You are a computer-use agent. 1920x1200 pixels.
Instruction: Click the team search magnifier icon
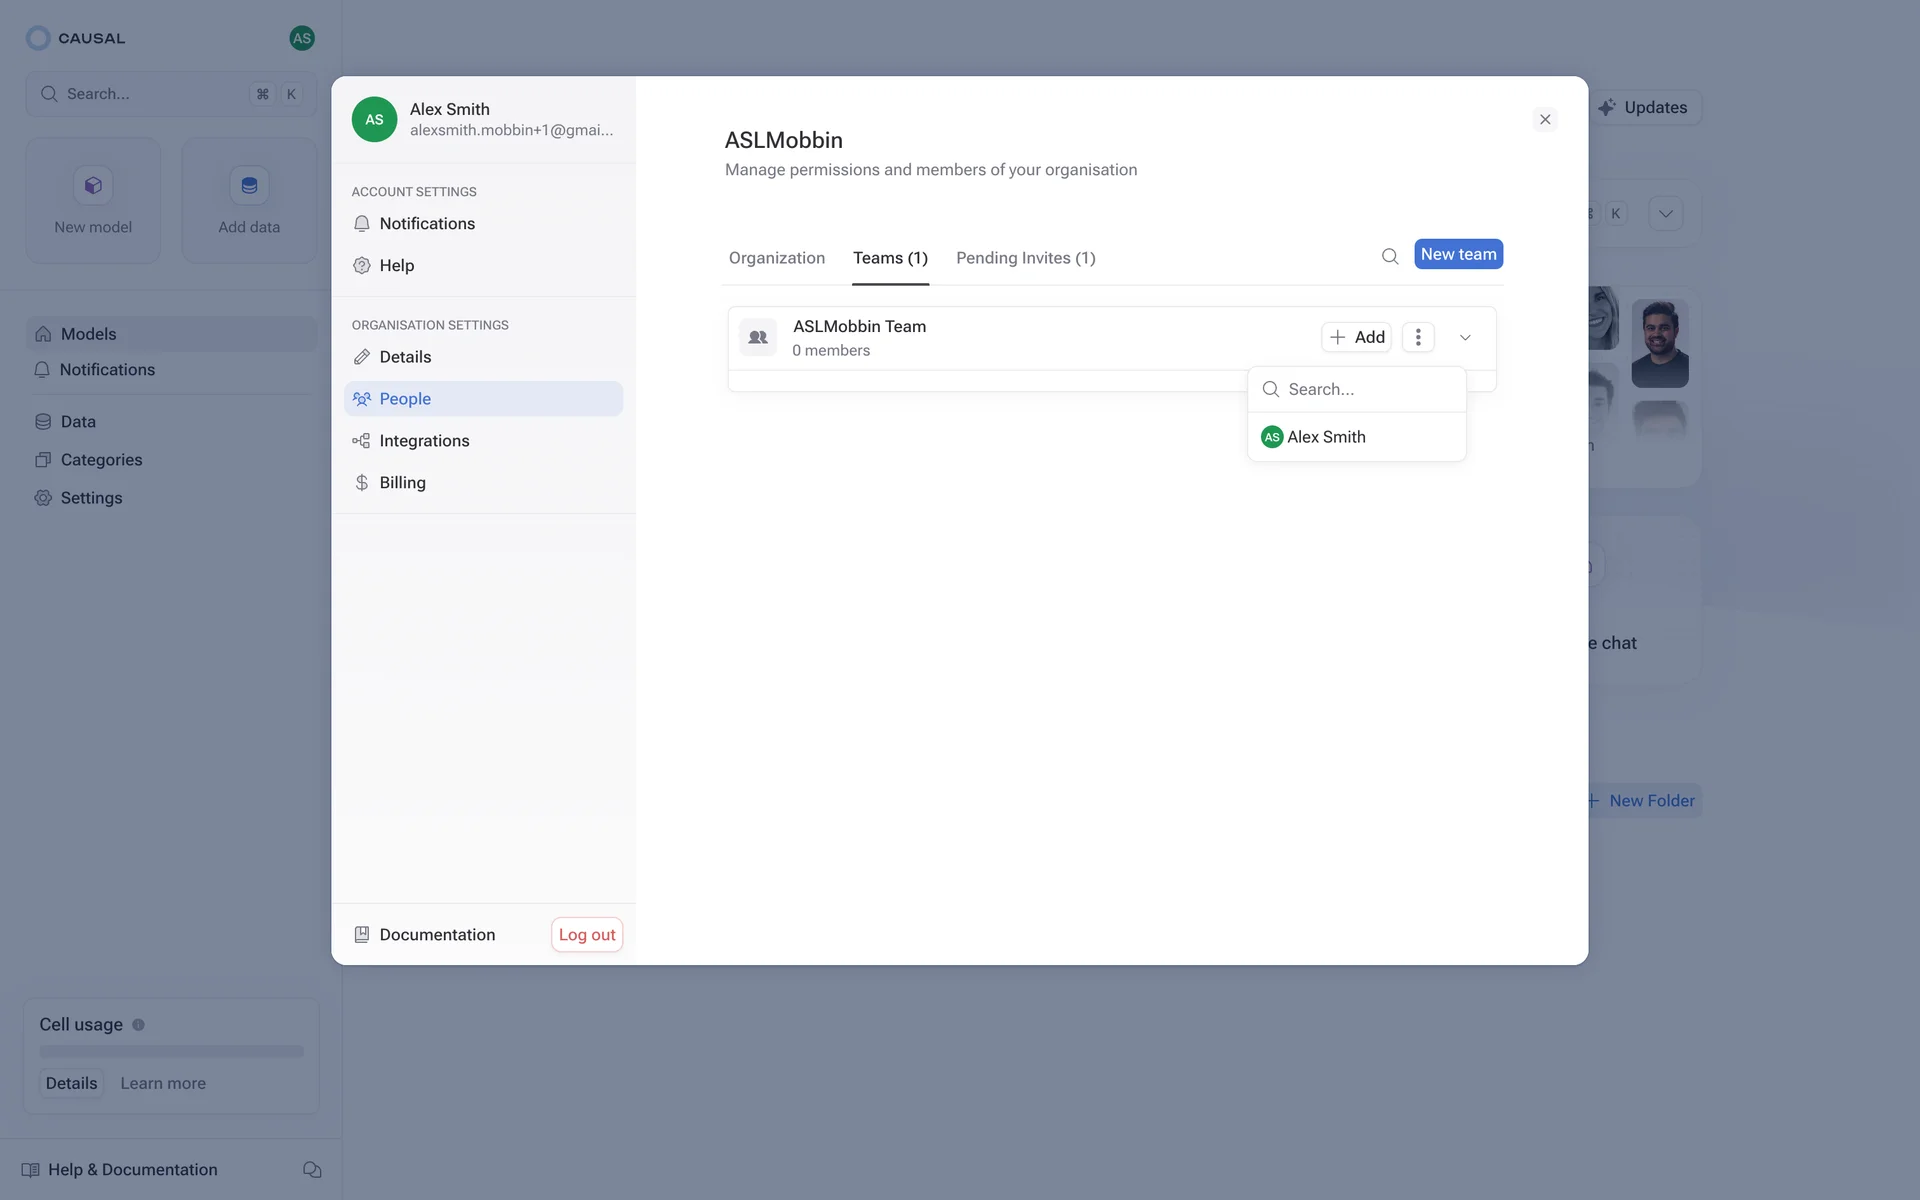[1389, 256]
